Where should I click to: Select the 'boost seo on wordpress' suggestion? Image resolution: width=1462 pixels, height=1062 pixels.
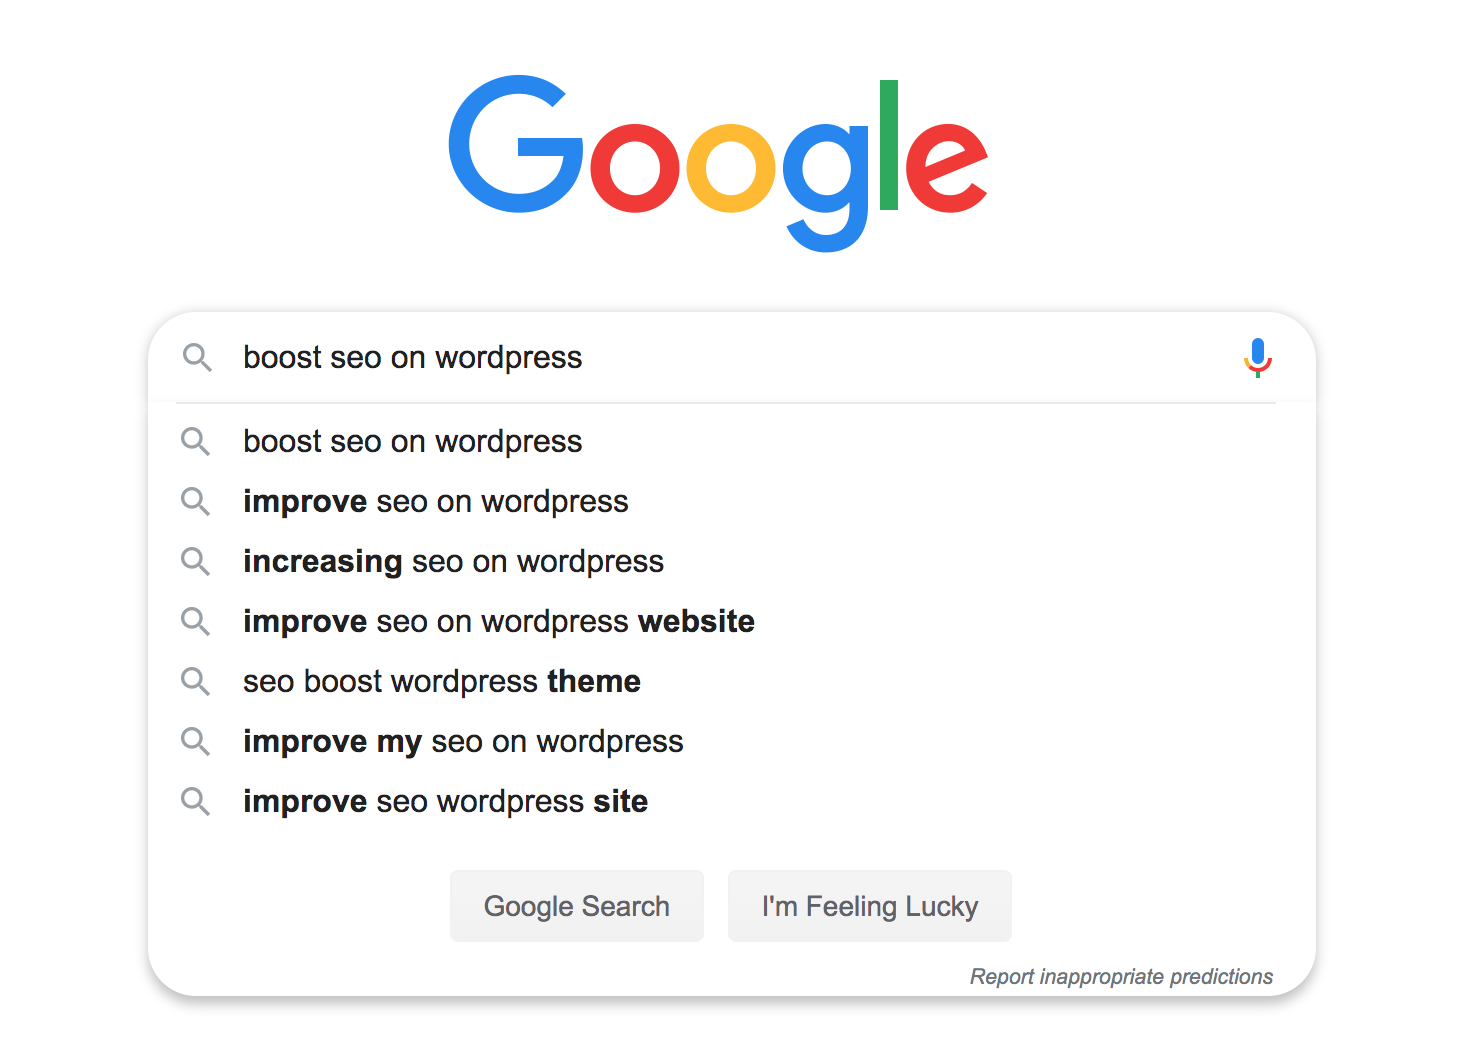(731, 441)
